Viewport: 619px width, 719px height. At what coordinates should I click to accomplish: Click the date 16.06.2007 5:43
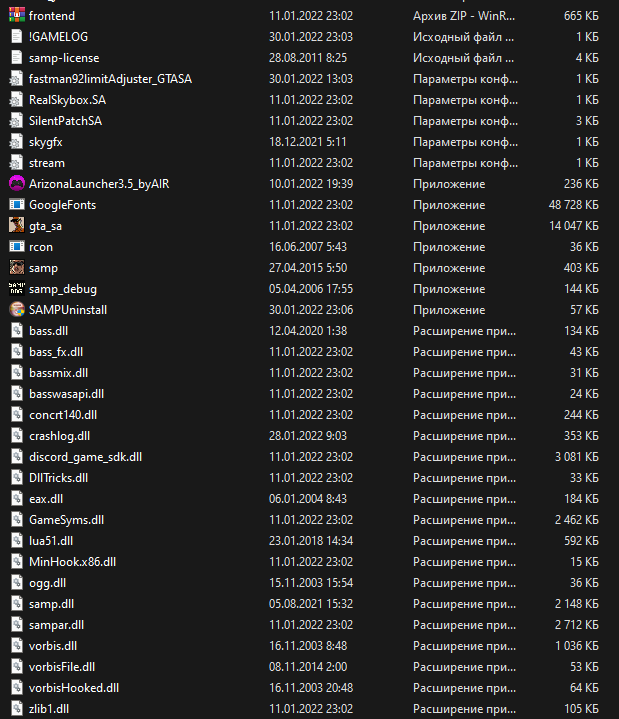(308, 247)
